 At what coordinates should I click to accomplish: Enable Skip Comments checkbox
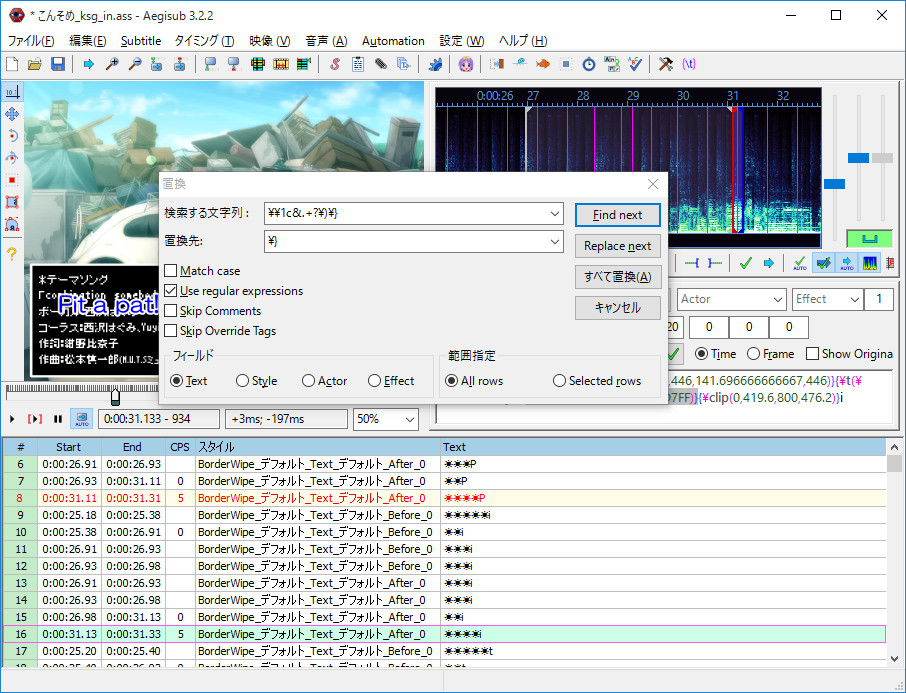coord(170,311)
